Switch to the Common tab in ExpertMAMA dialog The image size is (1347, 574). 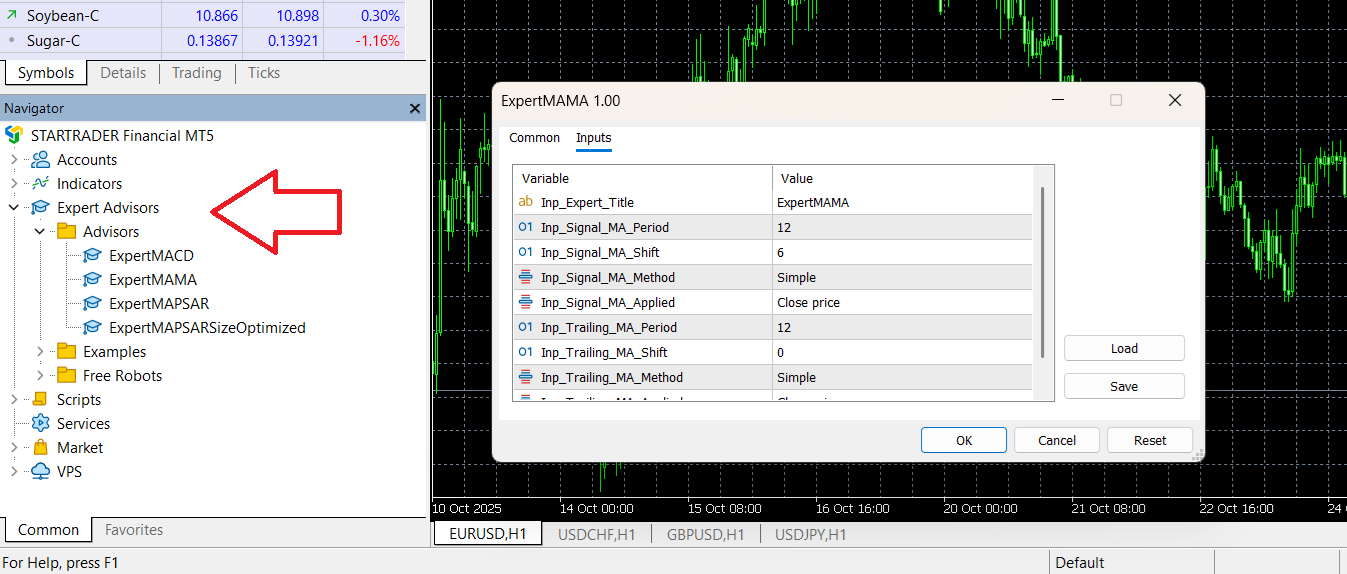point(535,138)
